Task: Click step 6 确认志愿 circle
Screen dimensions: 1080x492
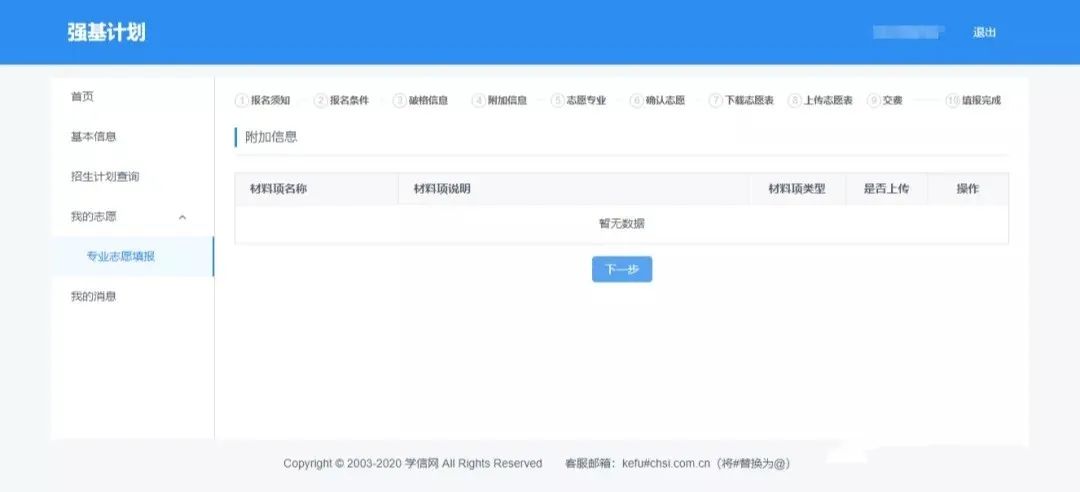Action: [636, 100]
